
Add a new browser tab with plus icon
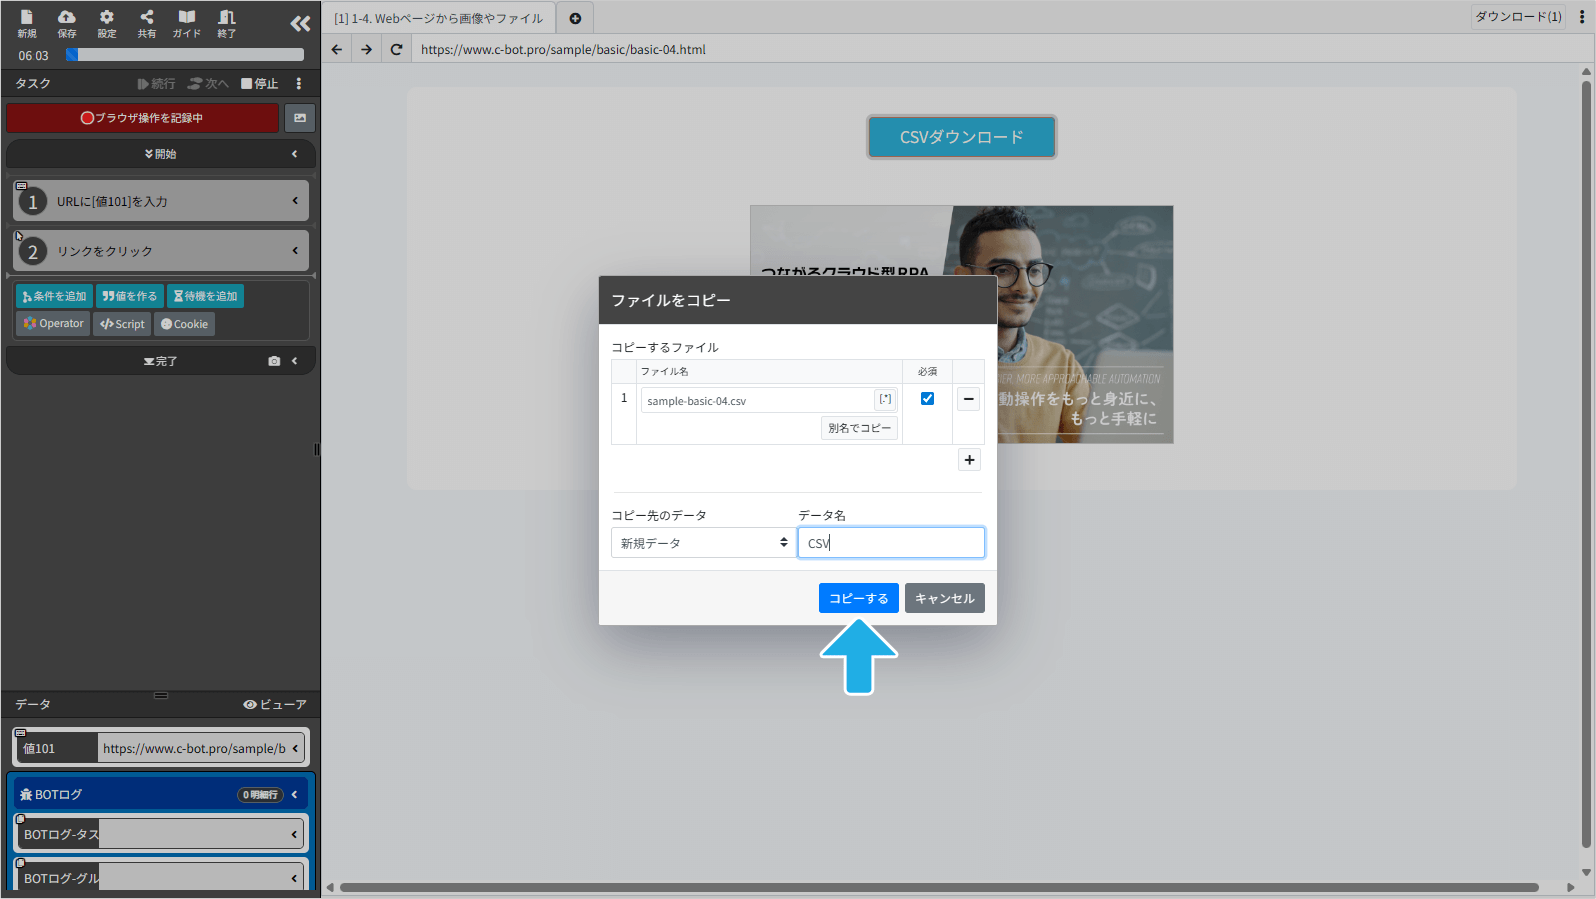tap(575, 18)
